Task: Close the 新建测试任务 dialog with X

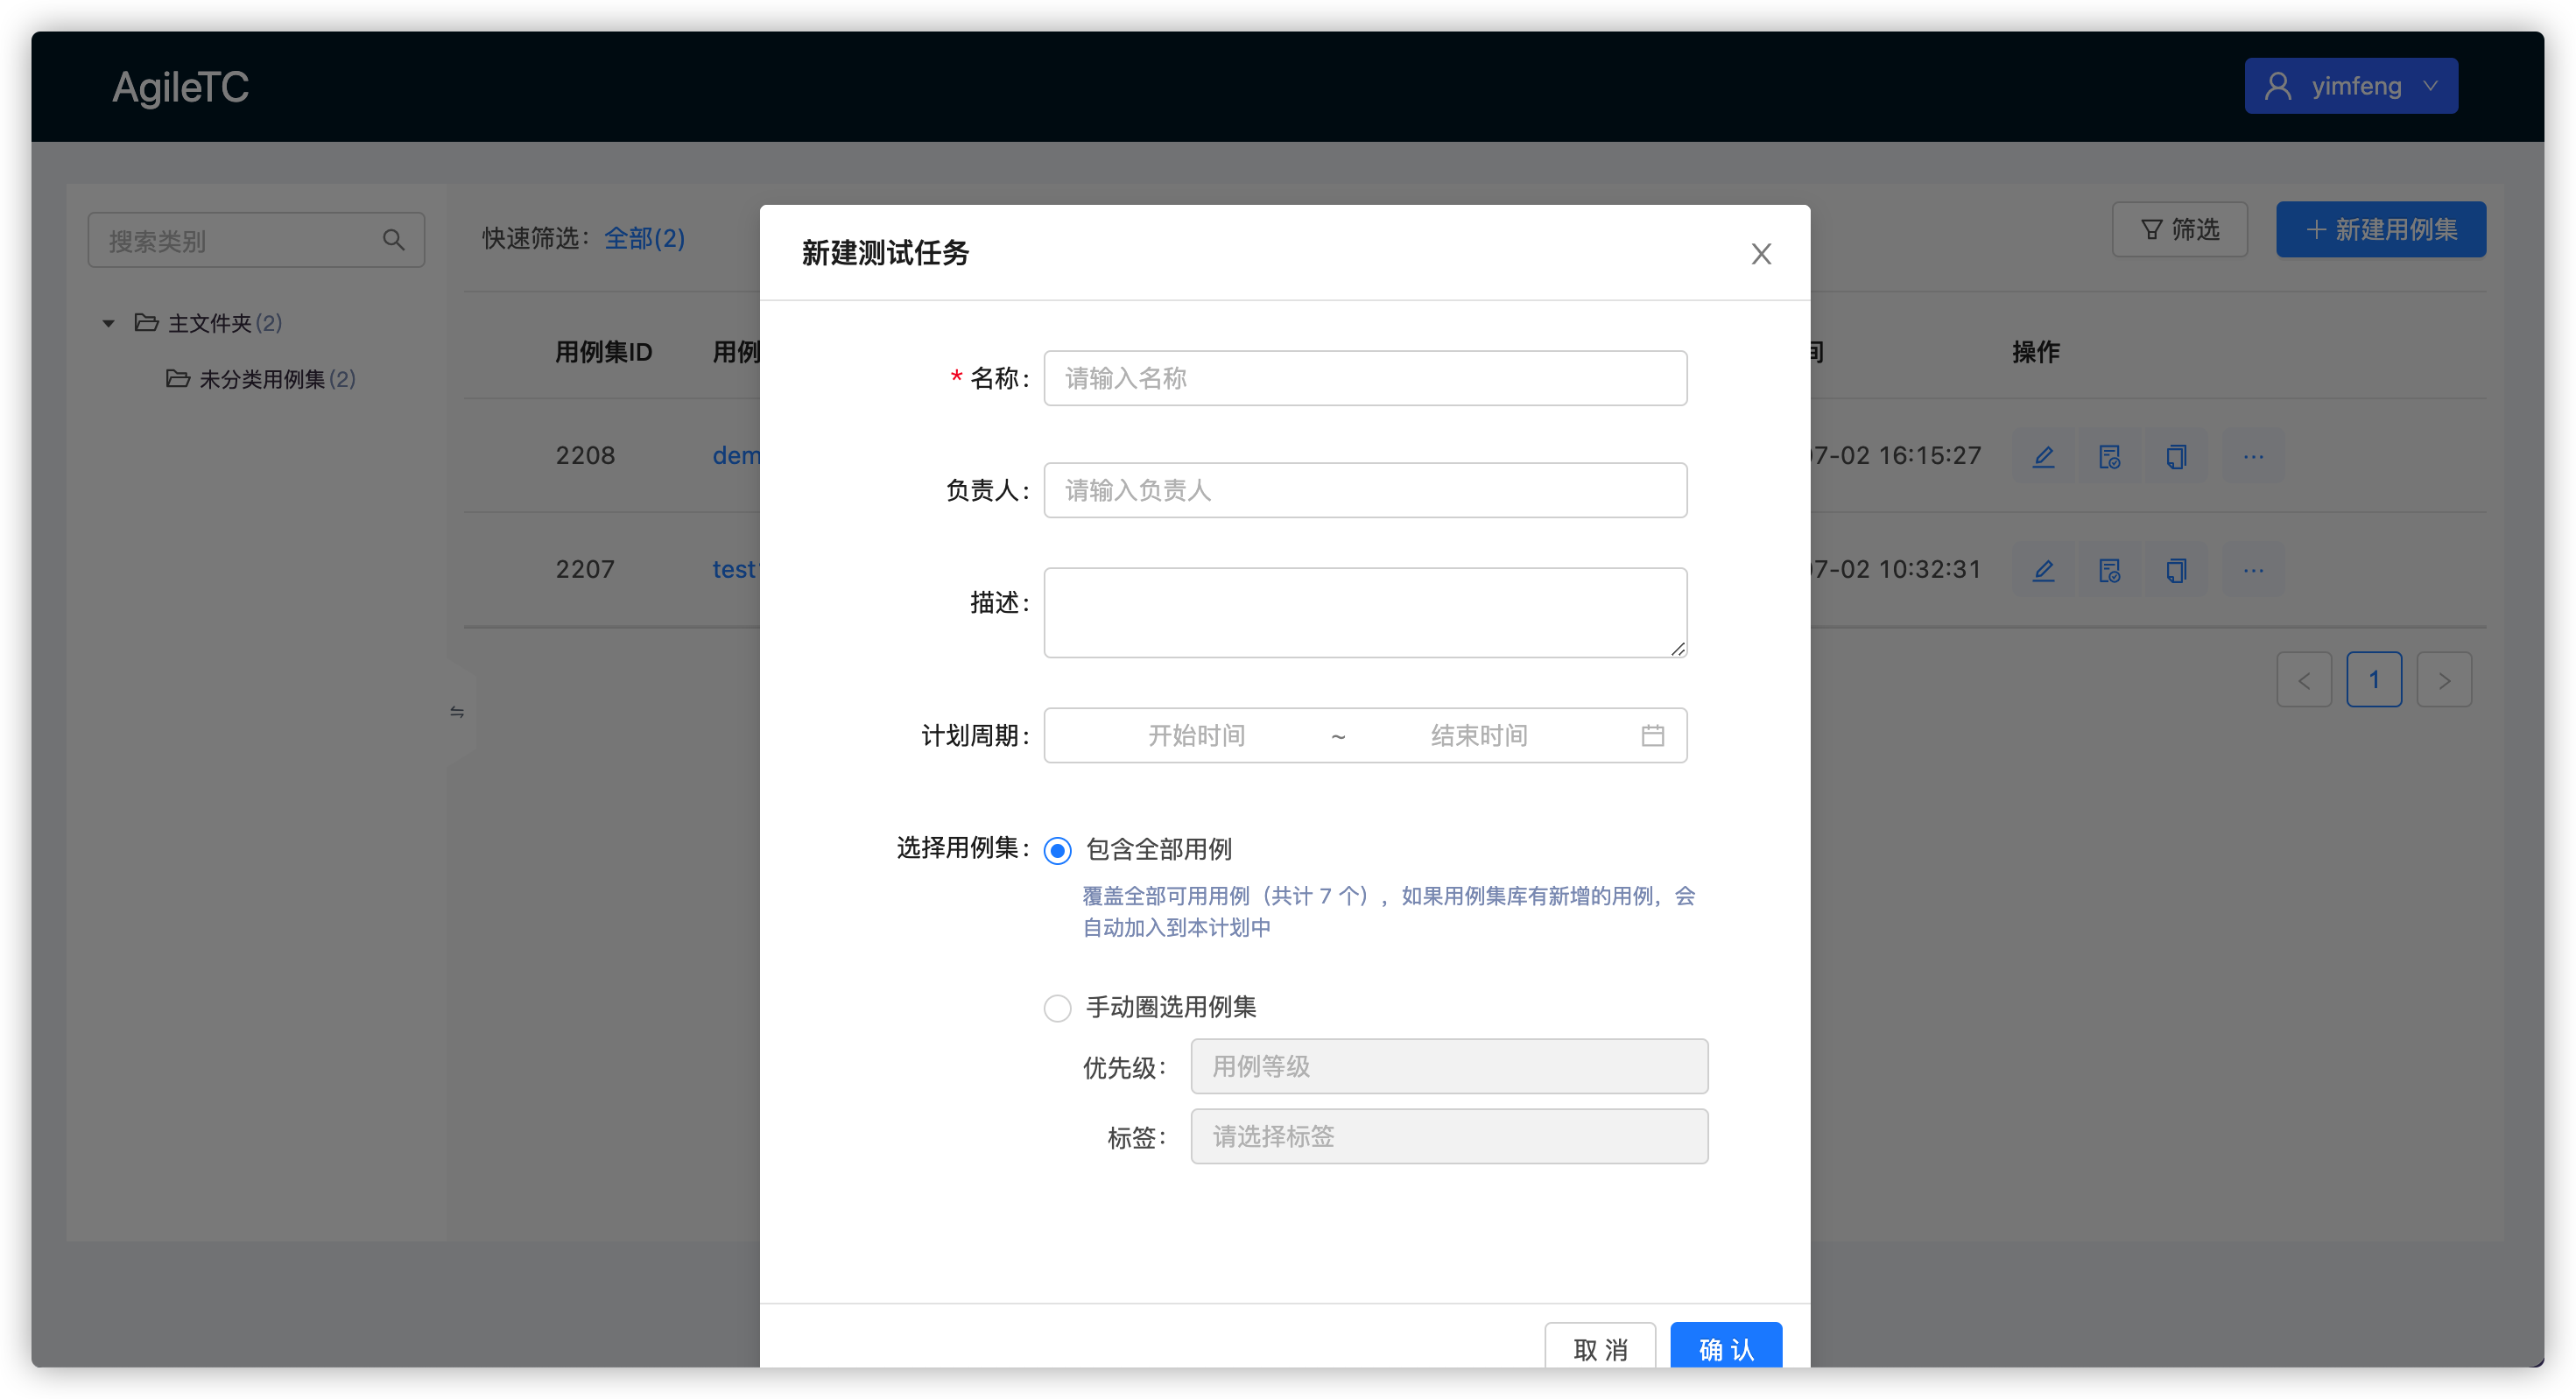Action: 1761,254
